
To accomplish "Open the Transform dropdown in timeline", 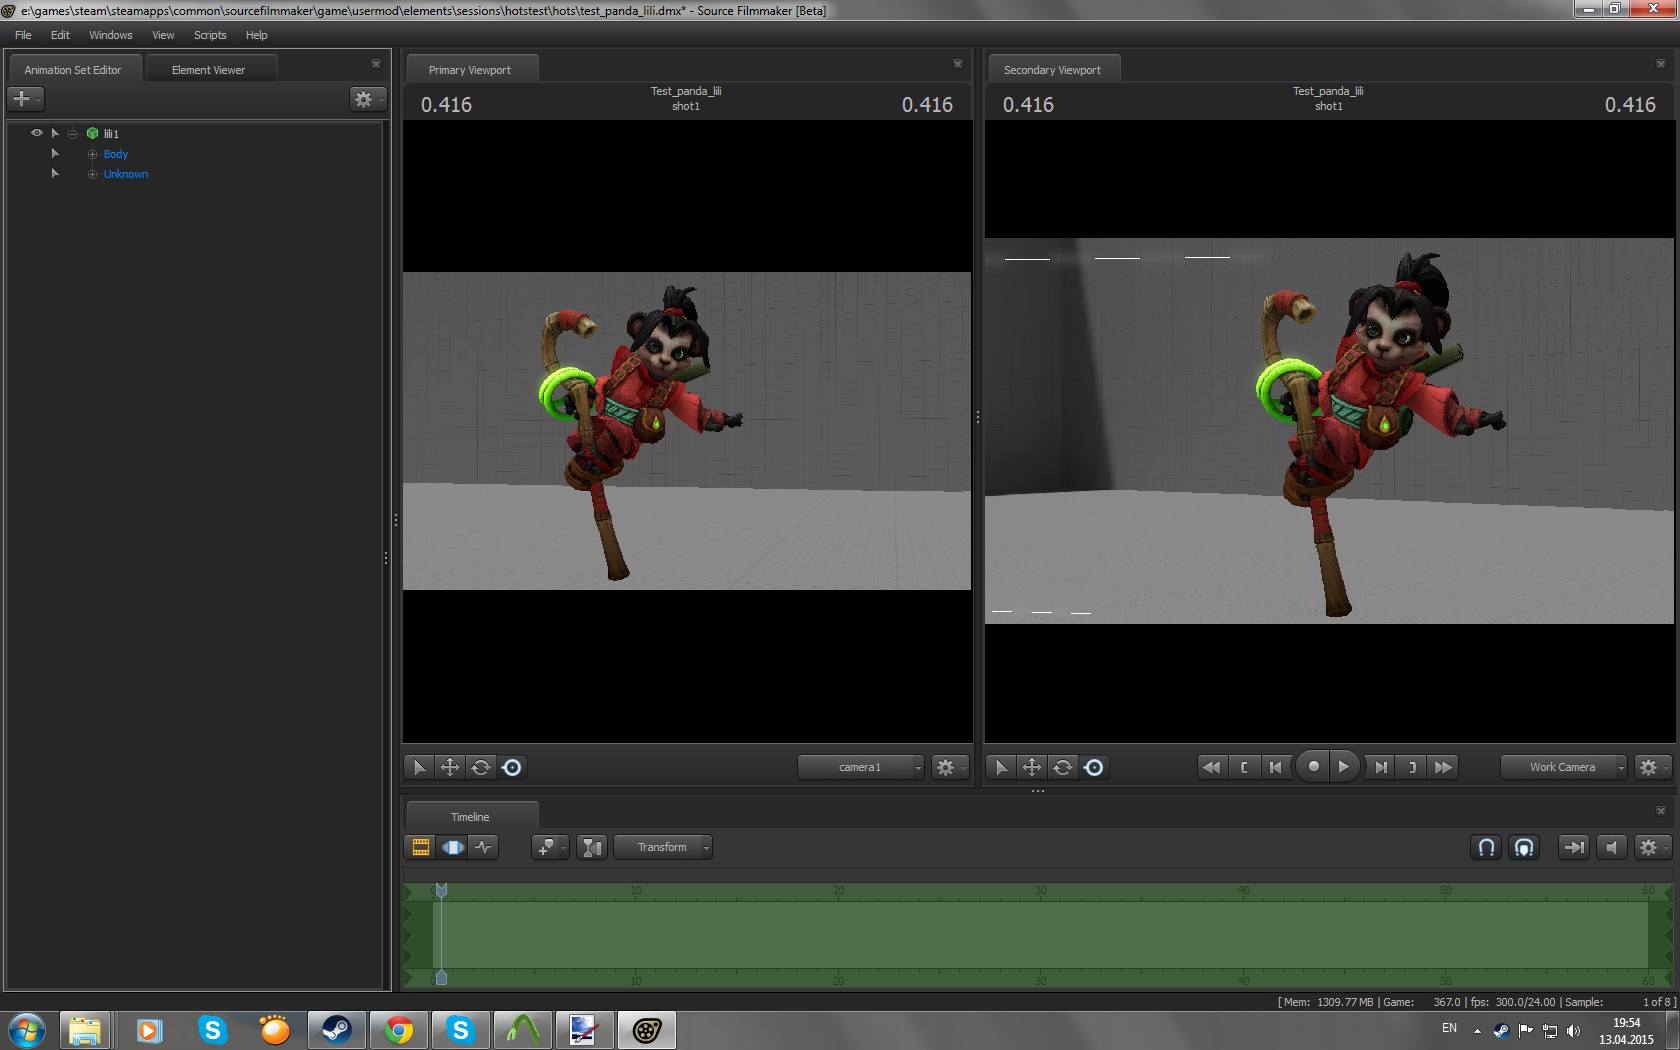I will point(663,847).
